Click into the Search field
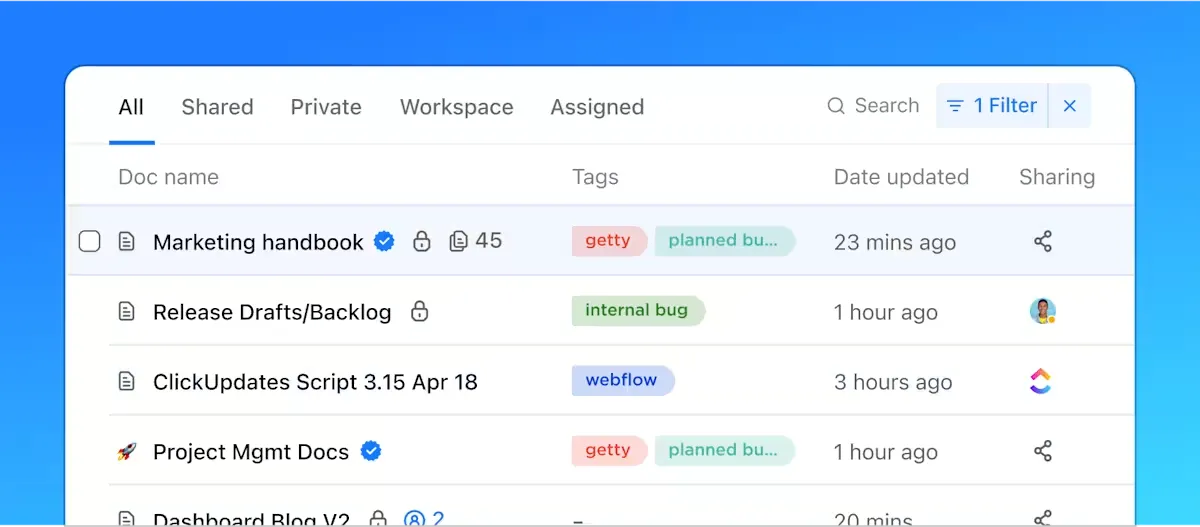 (x=873, y=106)
